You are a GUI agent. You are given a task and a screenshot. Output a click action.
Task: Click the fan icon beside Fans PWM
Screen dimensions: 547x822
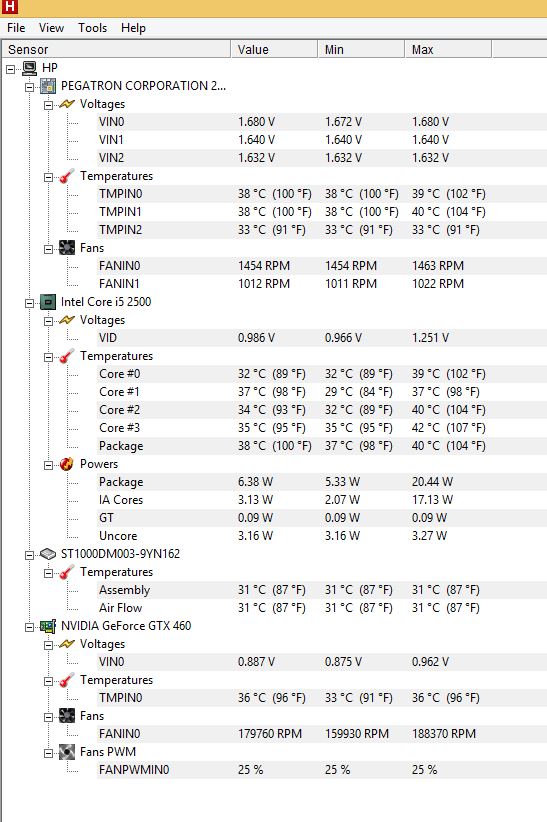67,752
